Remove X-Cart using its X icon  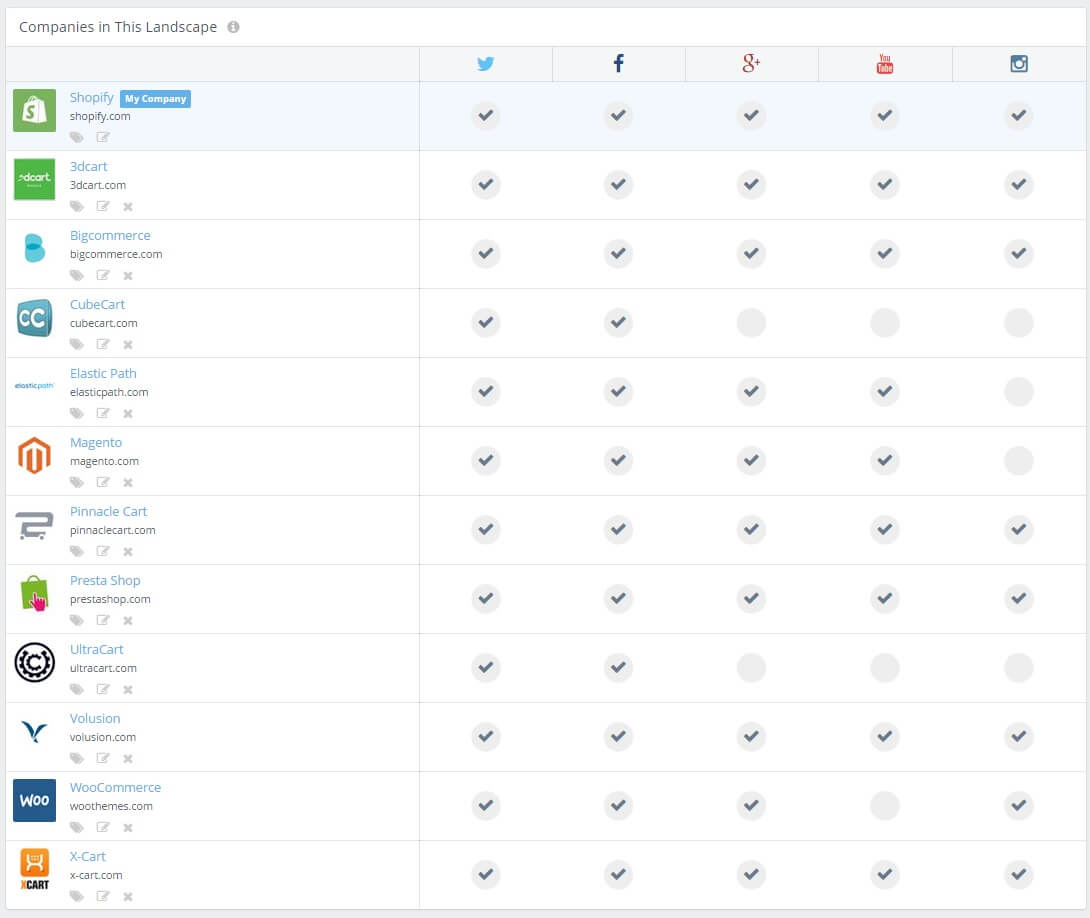pyautogui.click(x=128, y=896)
